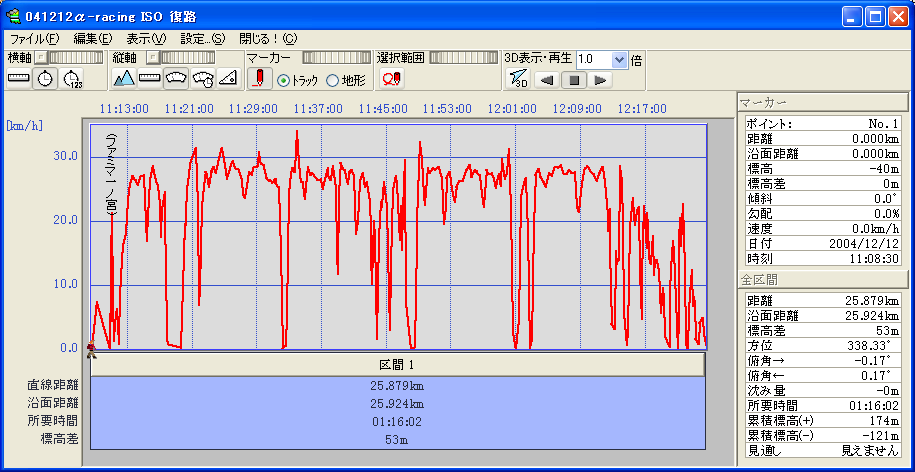Select the slope gradient triangle icon
915x472 pixels.
[228, 78]
